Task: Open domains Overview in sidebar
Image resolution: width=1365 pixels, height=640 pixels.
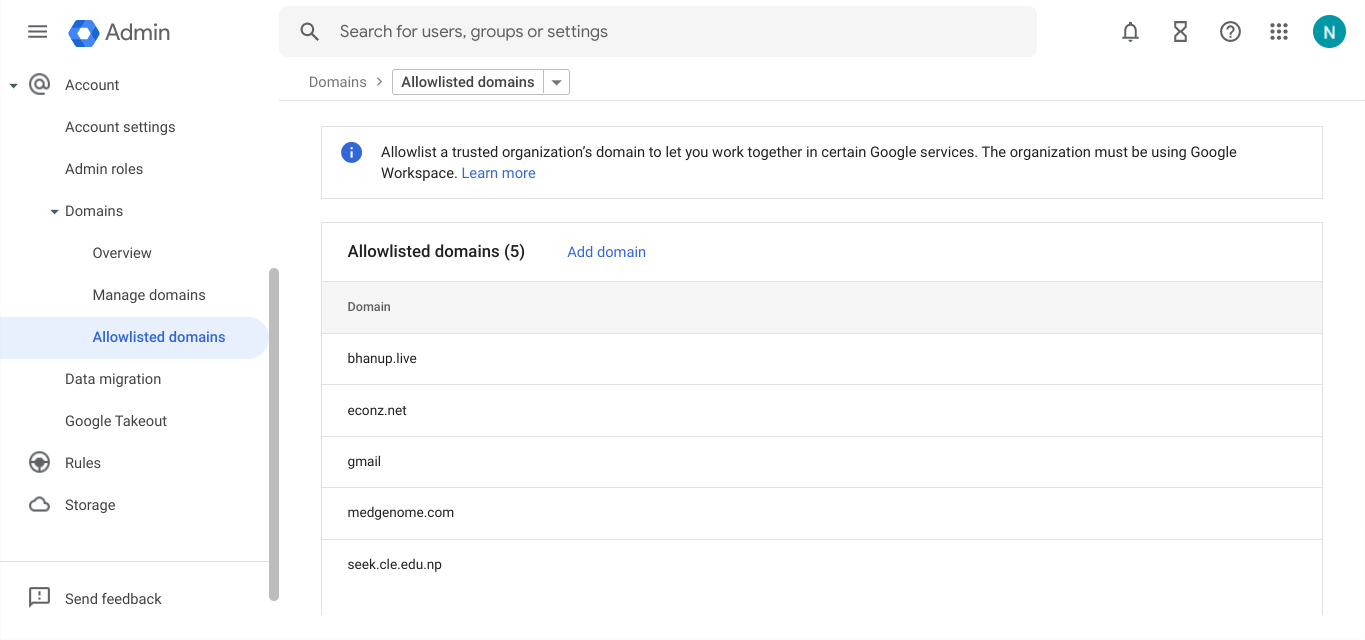Action: coord(122,253)
